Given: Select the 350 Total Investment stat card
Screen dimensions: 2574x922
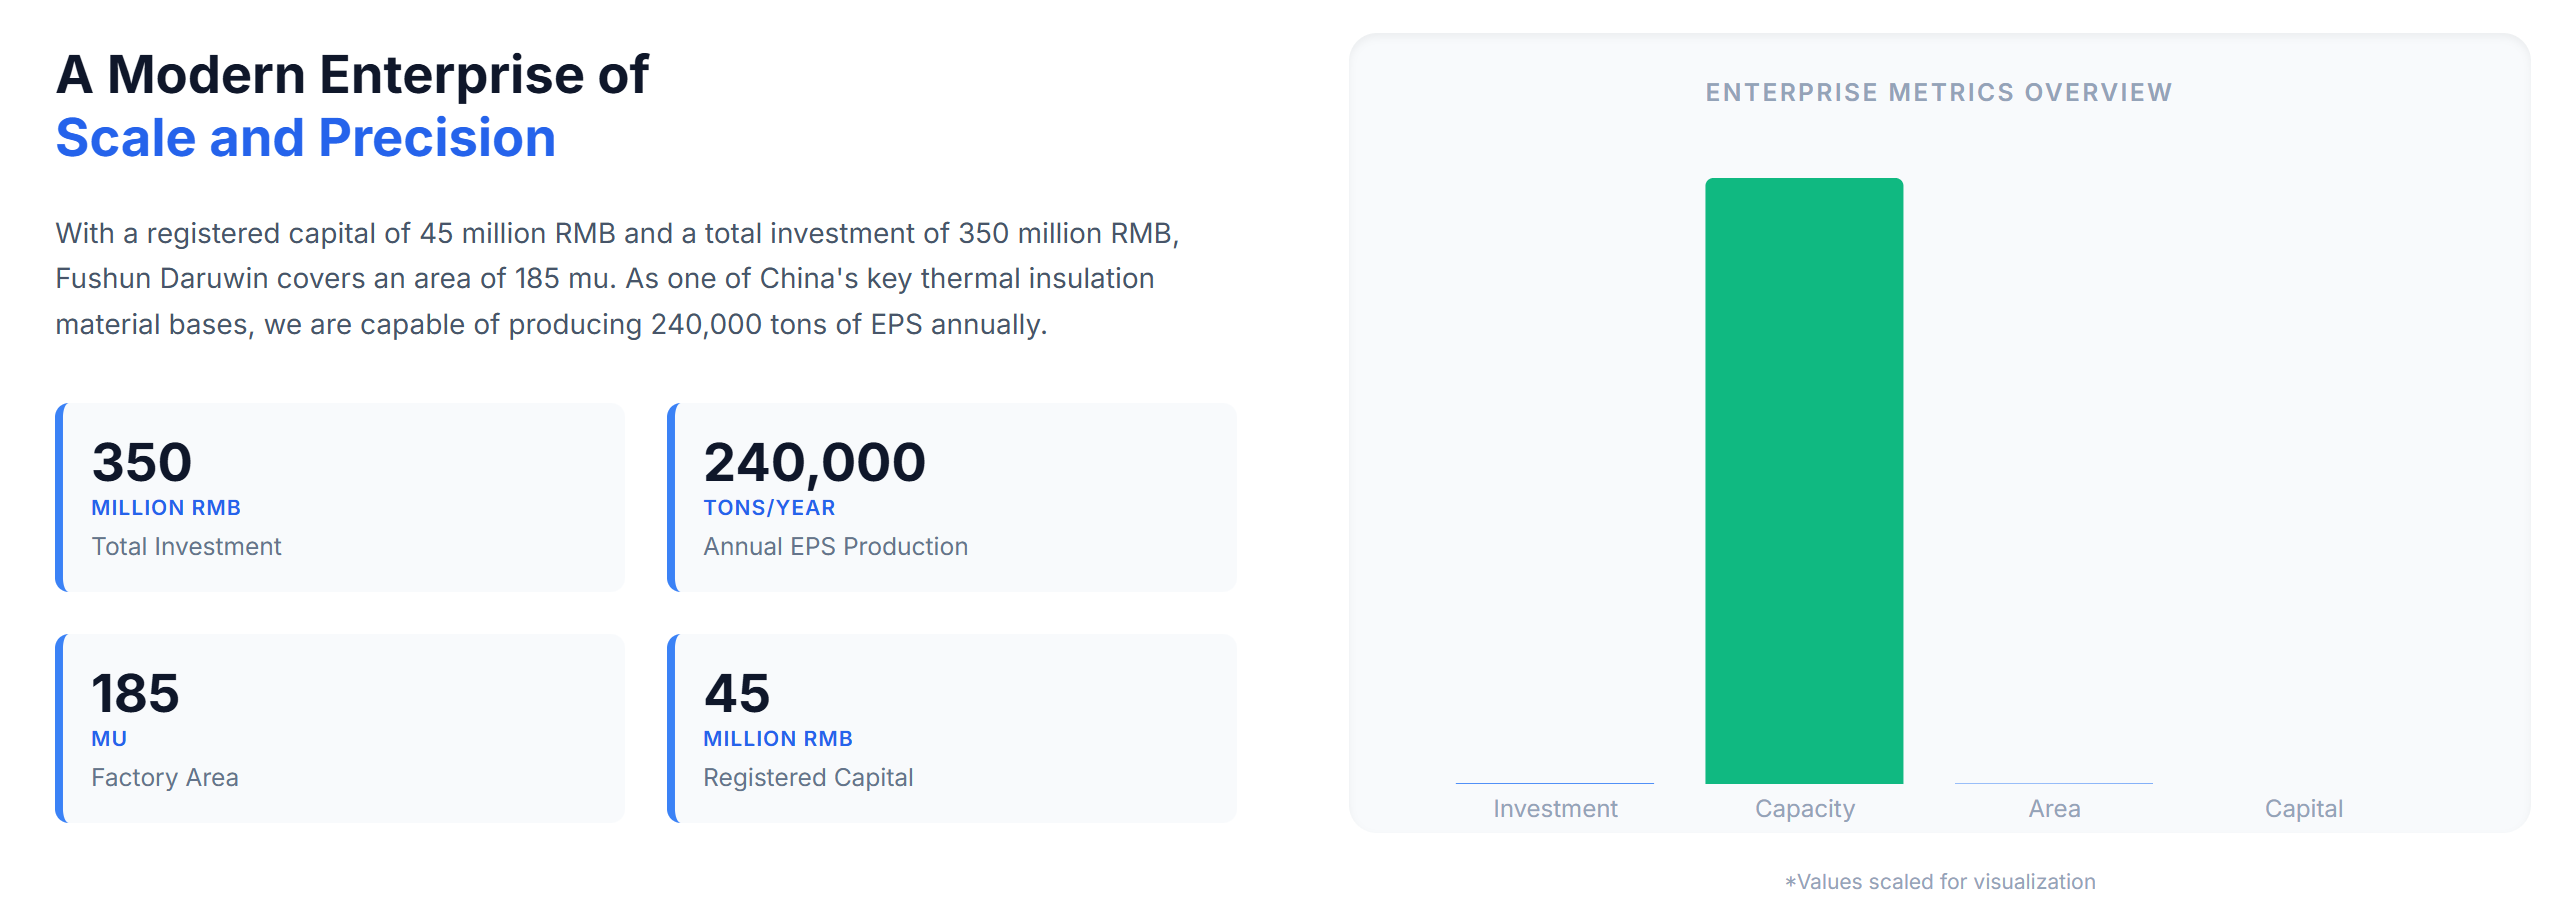Looking at the screenshot, I should (340, 497).
